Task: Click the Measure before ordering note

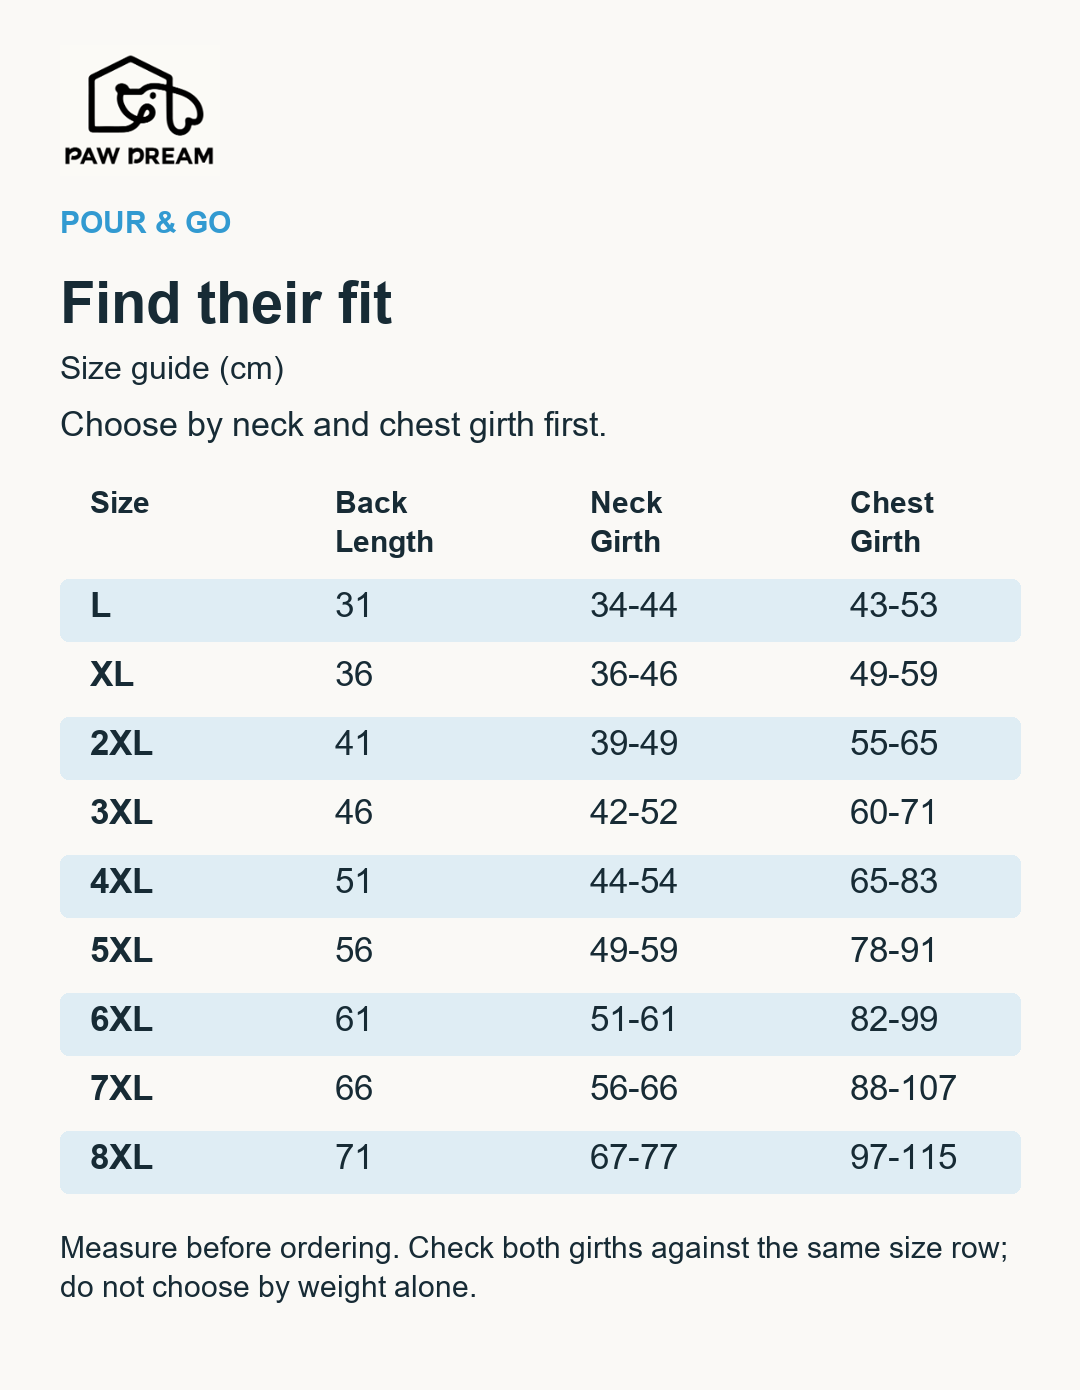Action: click(x=534, y=1267)
